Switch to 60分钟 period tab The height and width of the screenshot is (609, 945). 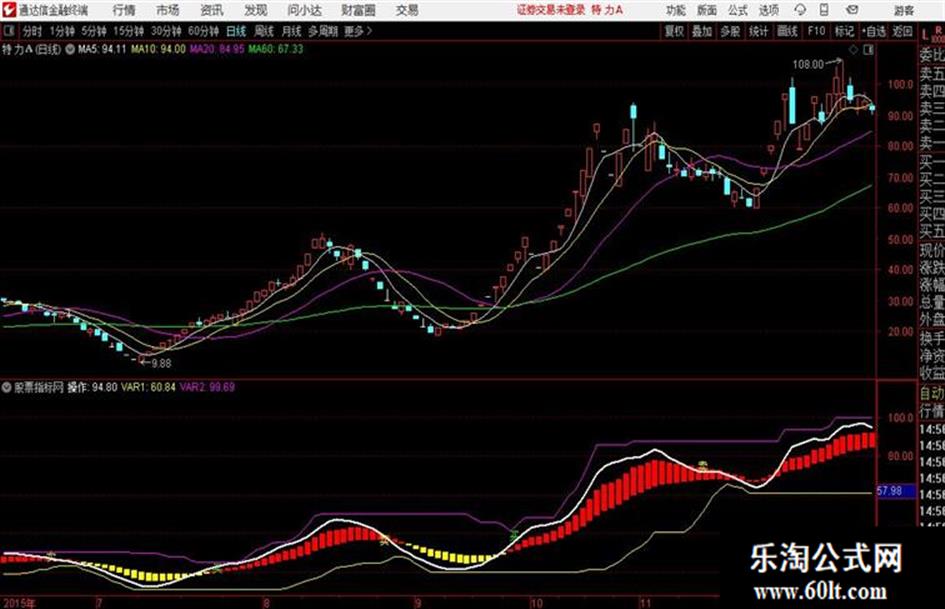(x=204, y=31)
